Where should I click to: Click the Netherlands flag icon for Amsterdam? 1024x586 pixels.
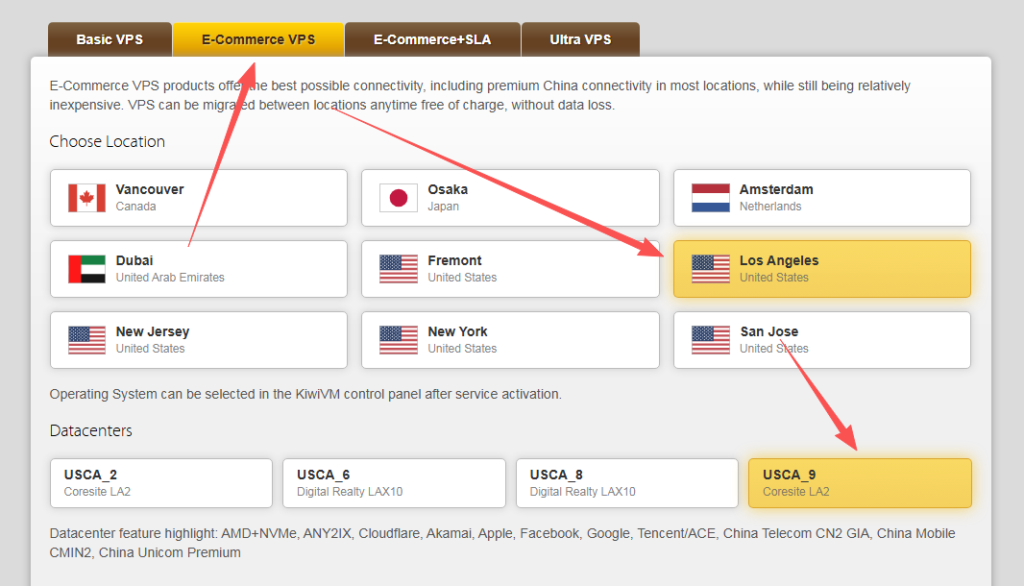pos(710,198)
